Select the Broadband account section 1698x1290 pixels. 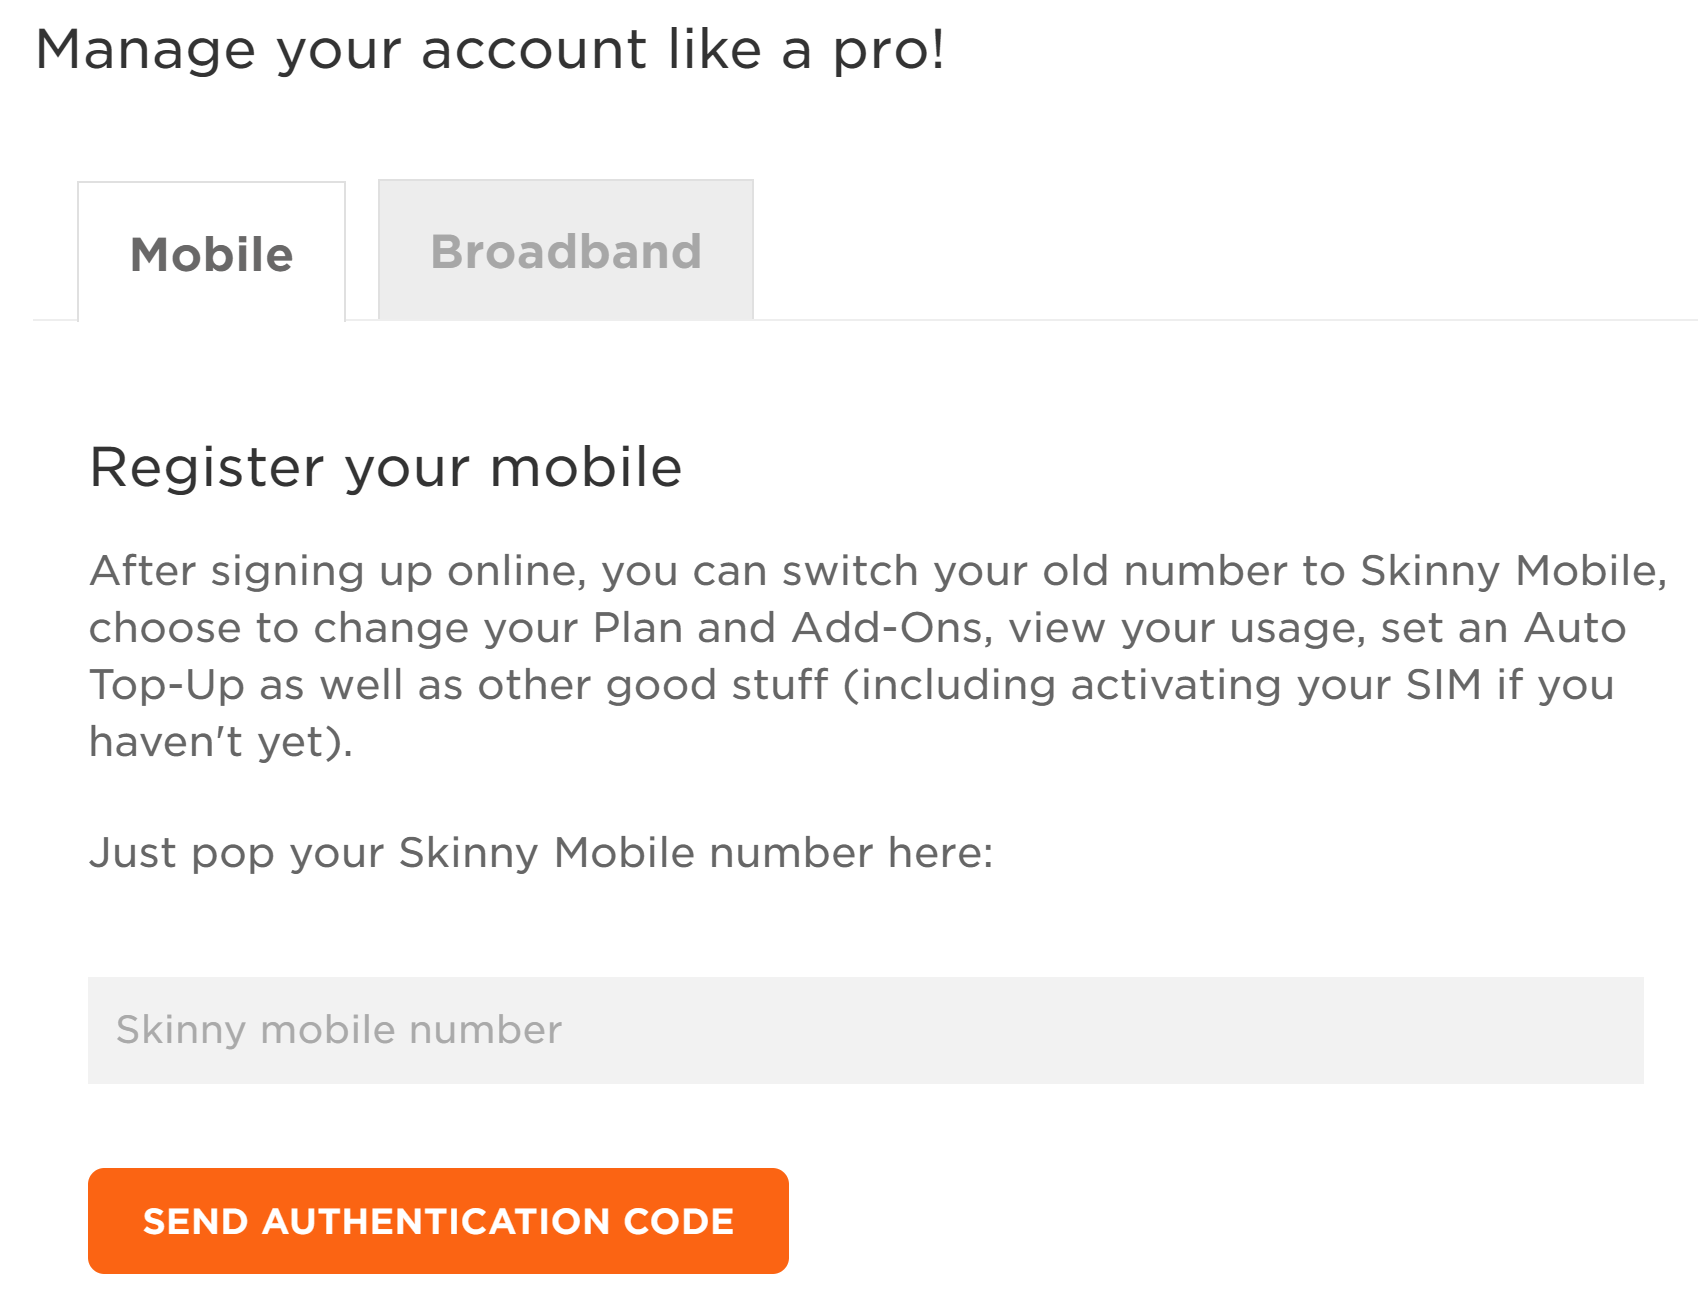point(566,251)
